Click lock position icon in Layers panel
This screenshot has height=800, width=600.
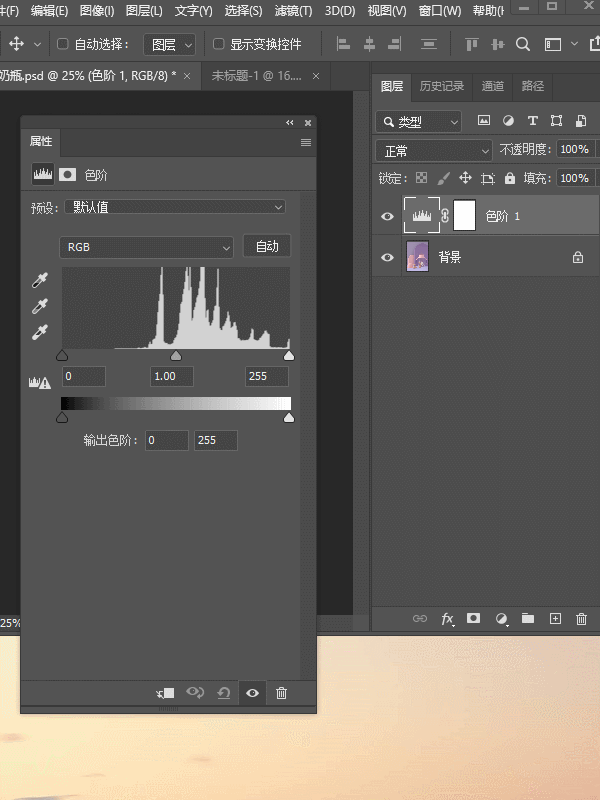(465, 178)
